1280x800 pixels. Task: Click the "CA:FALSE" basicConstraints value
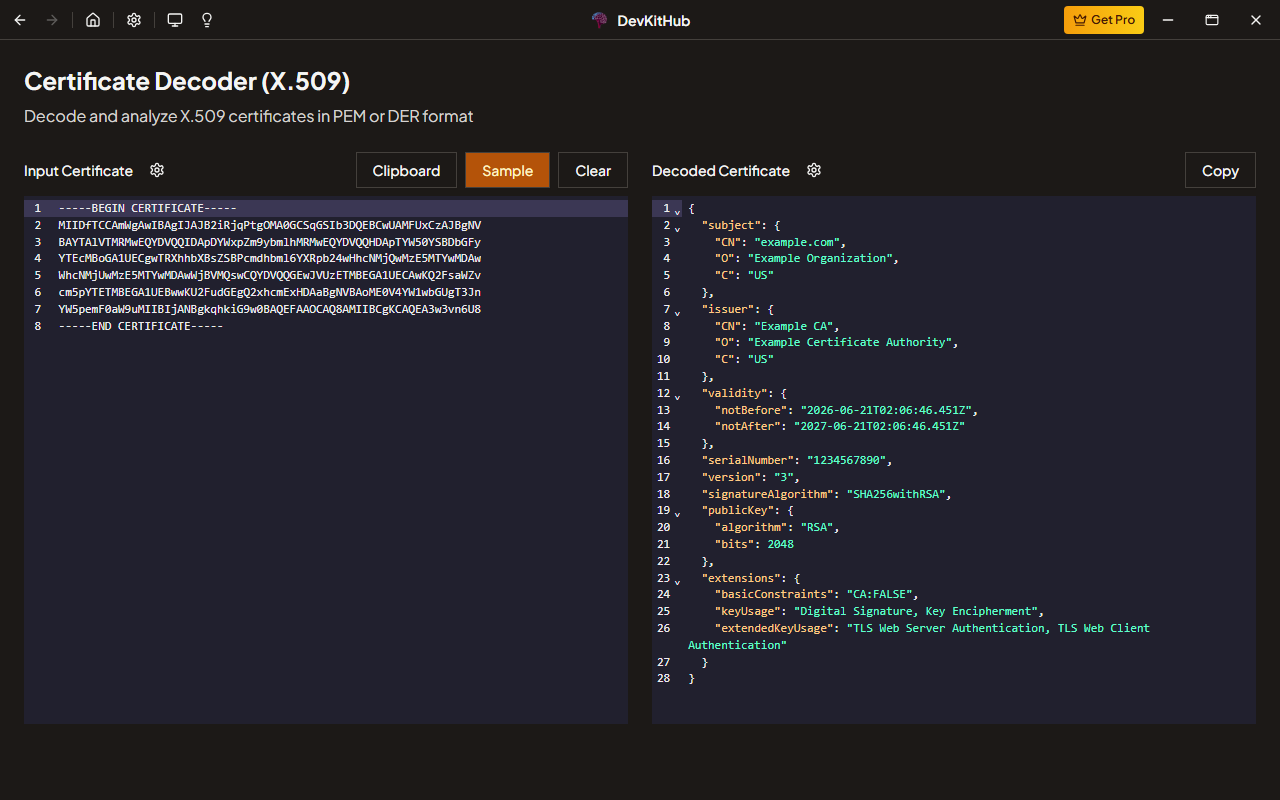880,594
